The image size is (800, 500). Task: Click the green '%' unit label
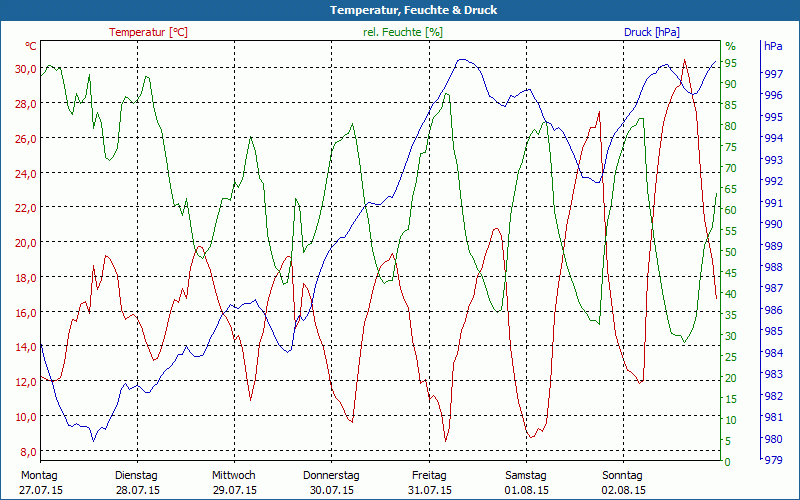731,46
